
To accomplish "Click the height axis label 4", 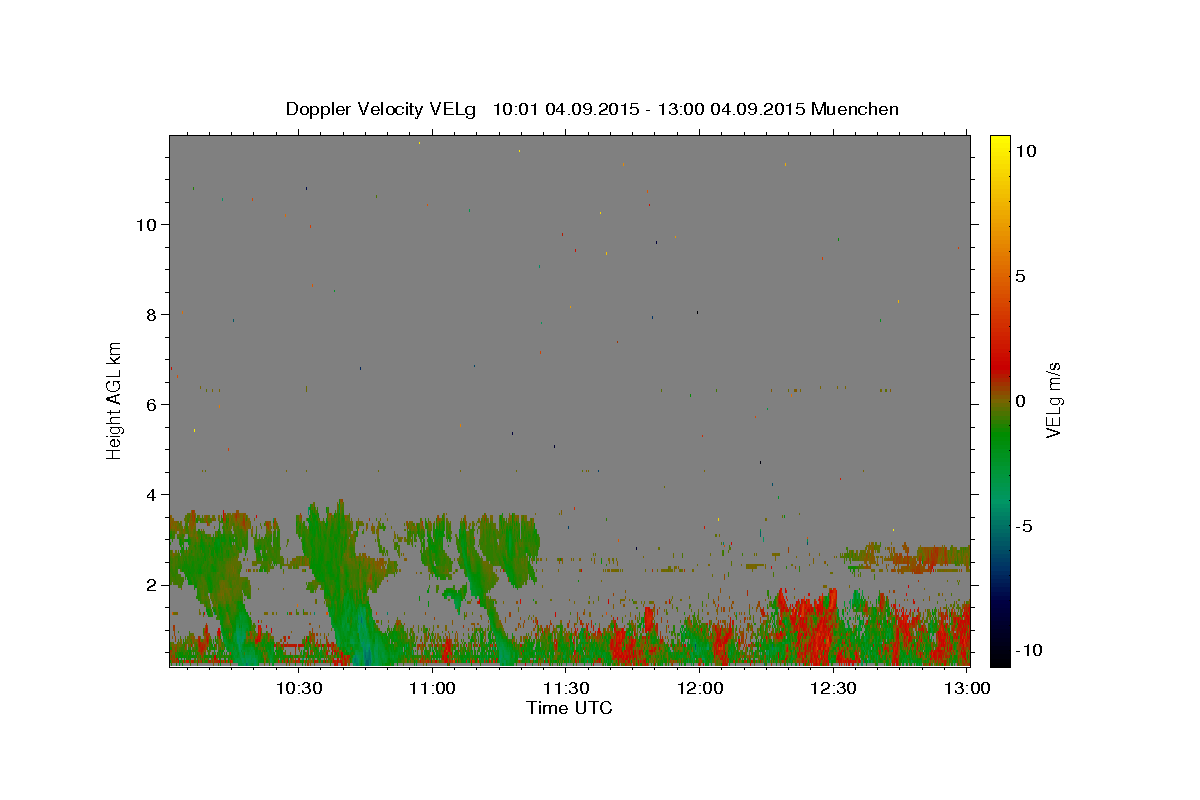I will [x=153, y=494].
